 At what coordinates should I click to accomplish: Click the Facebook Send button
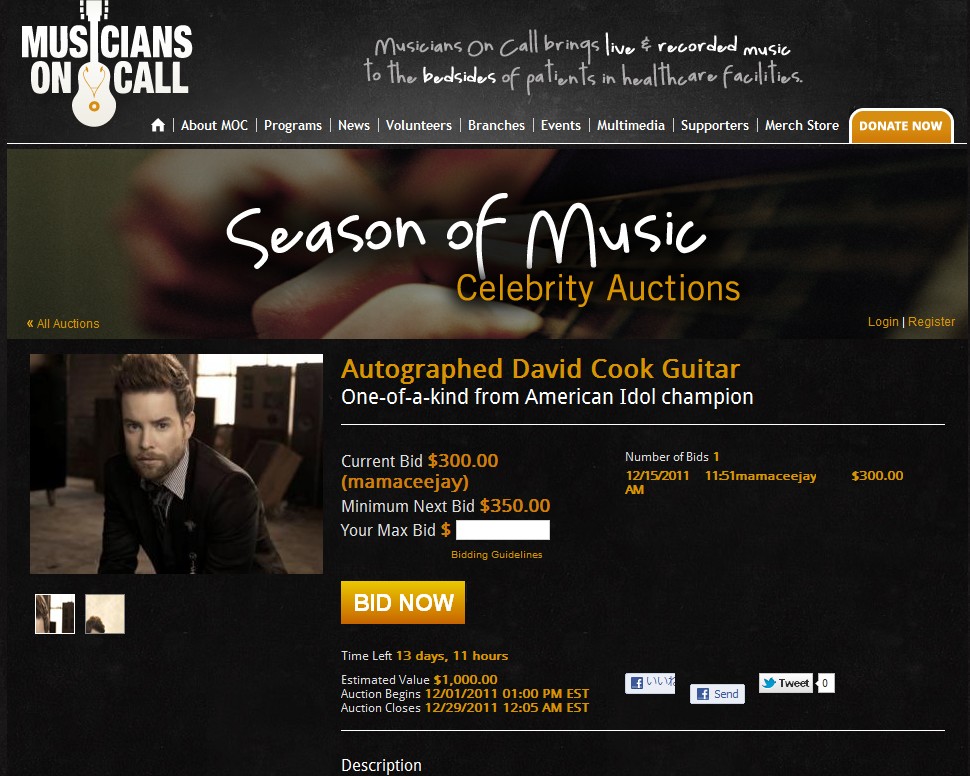[x=717, y=694]
